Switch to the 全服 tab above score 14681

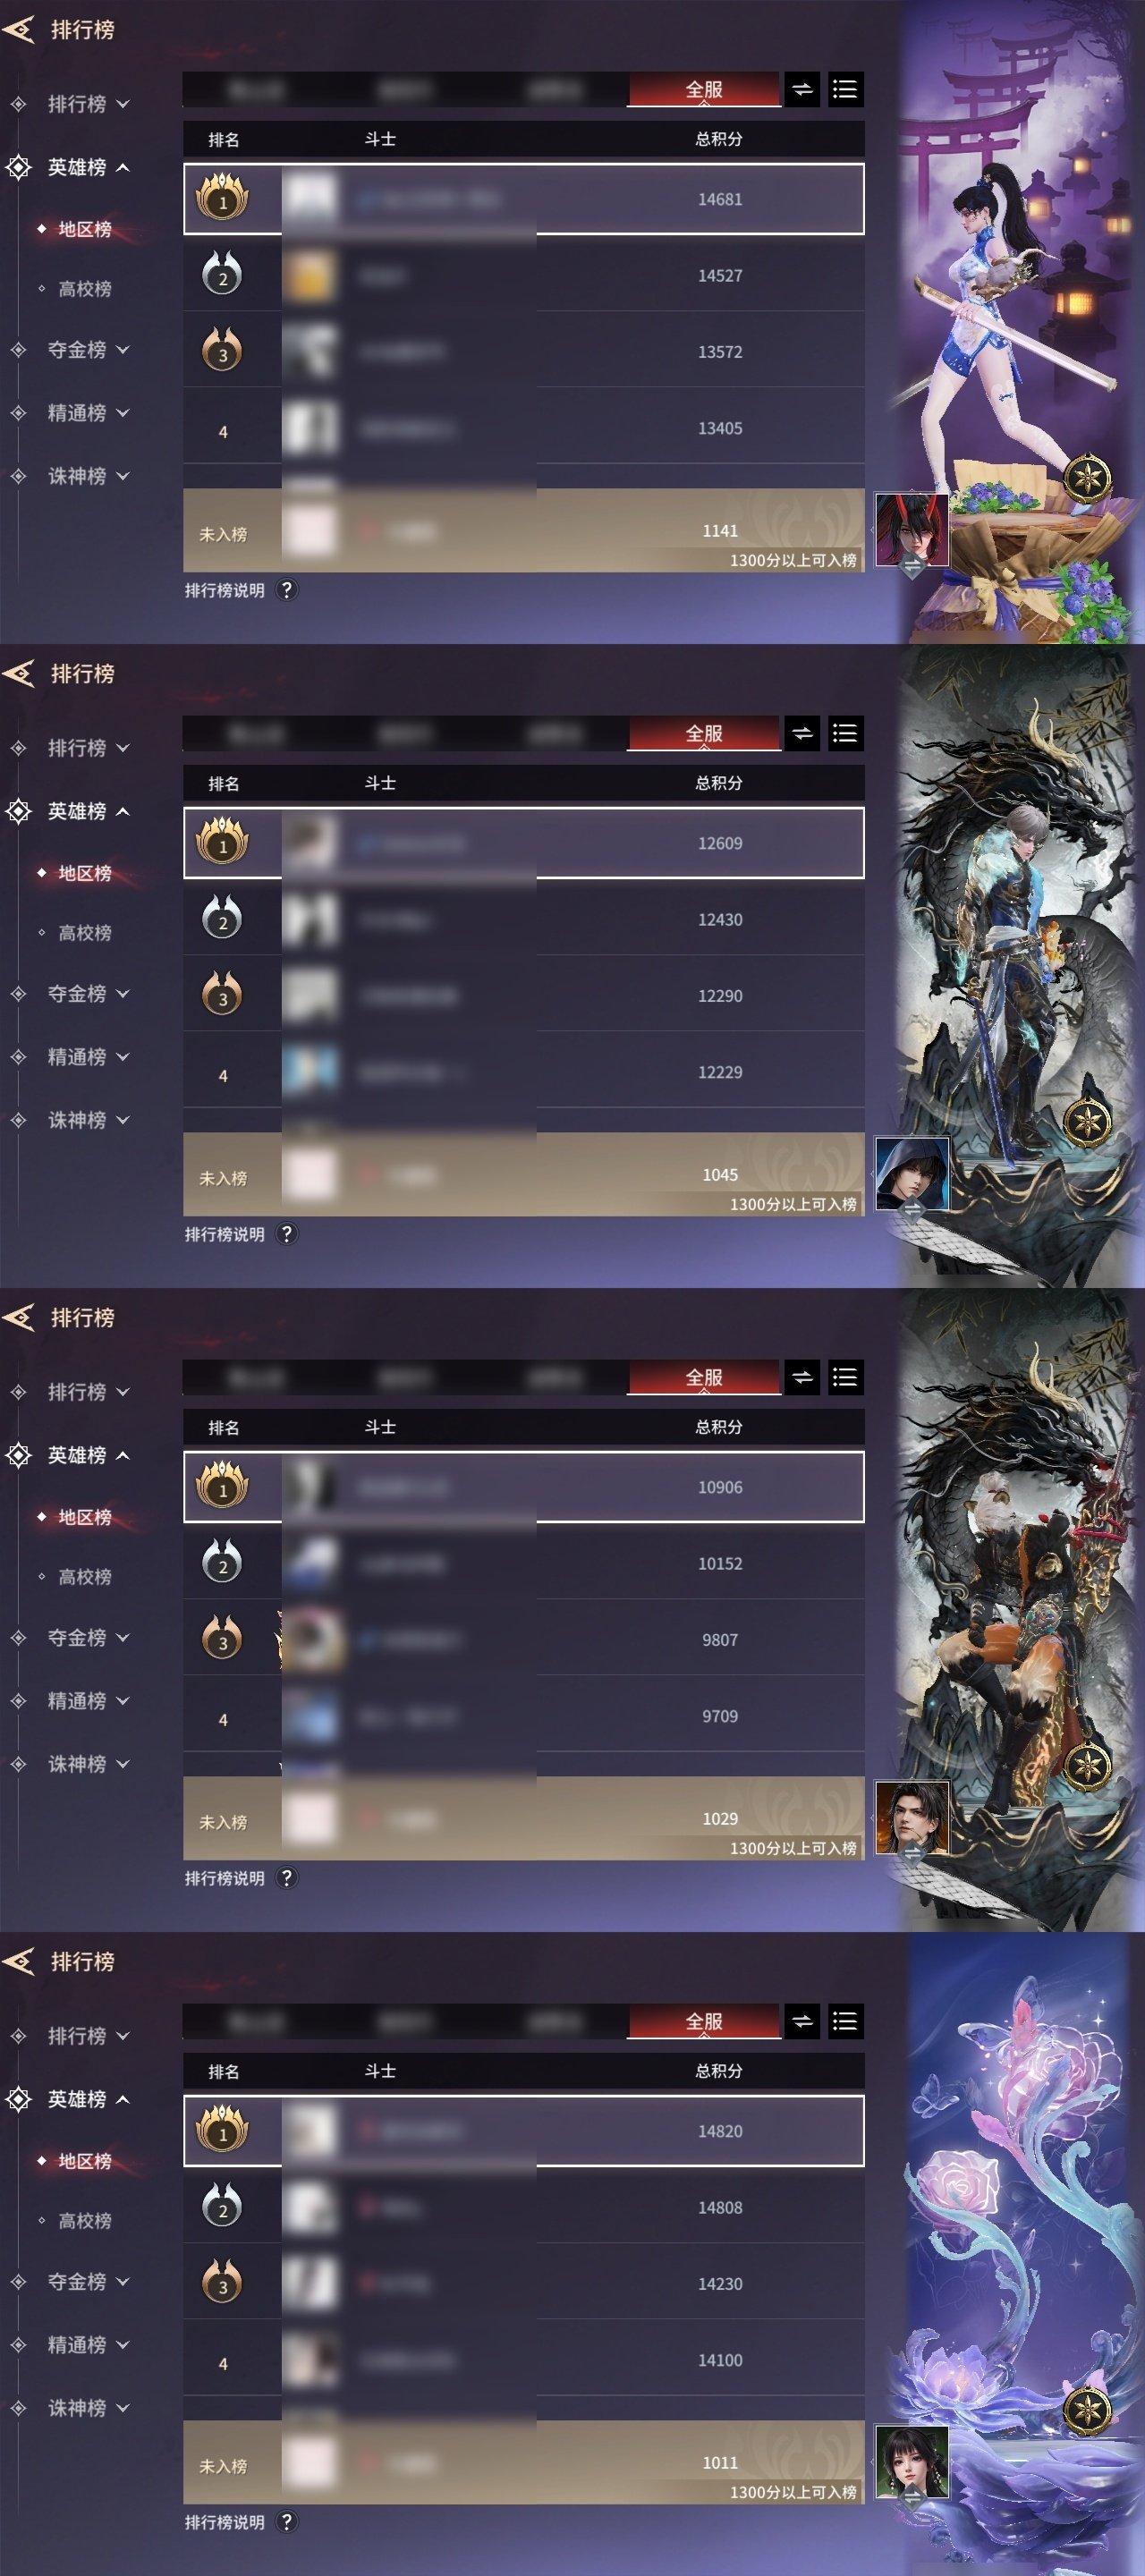(704, 90)
